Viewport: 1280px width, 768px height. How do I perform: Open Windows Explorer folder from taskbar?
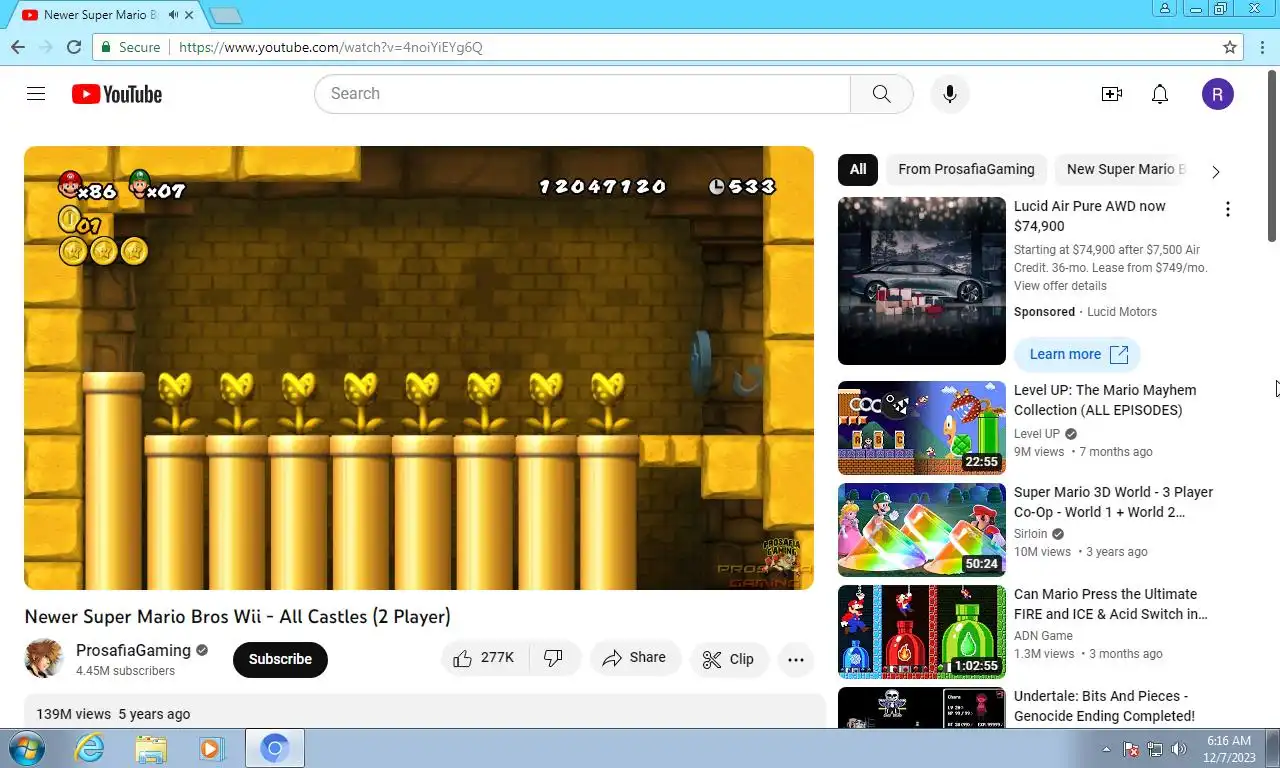(x=151, y=748)
